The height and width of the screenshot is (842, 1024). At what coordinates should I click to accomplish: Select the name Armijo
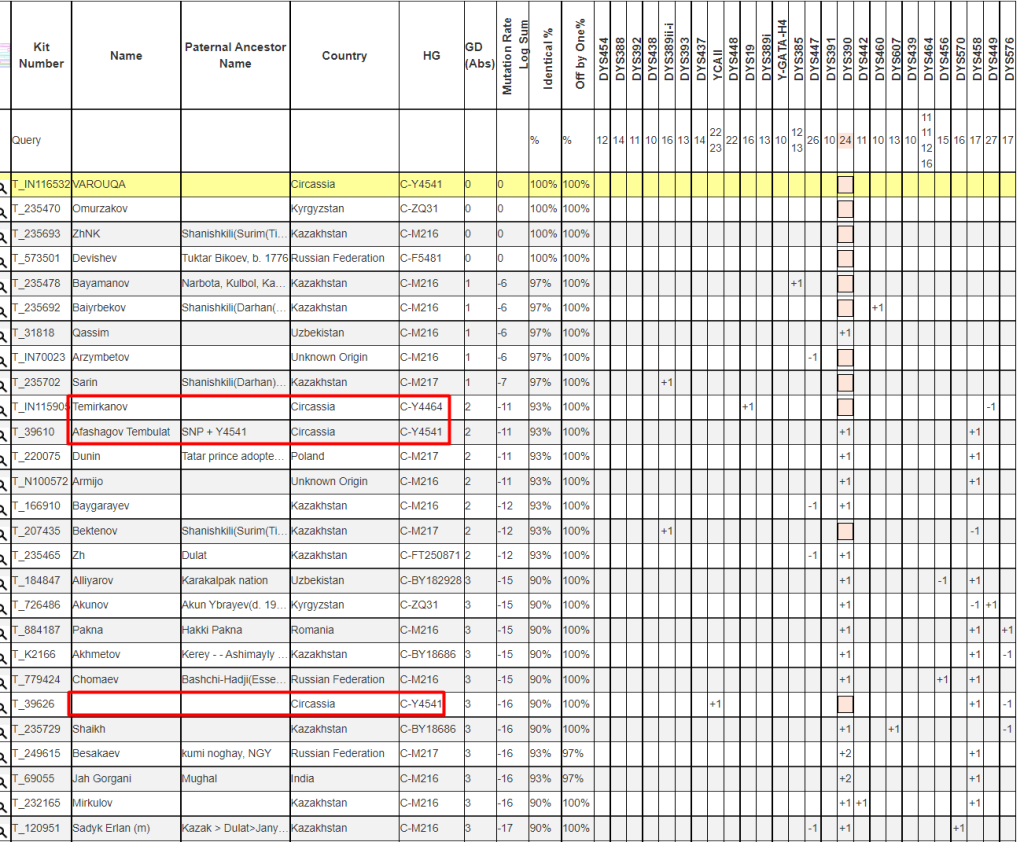(x=88, y=481)
